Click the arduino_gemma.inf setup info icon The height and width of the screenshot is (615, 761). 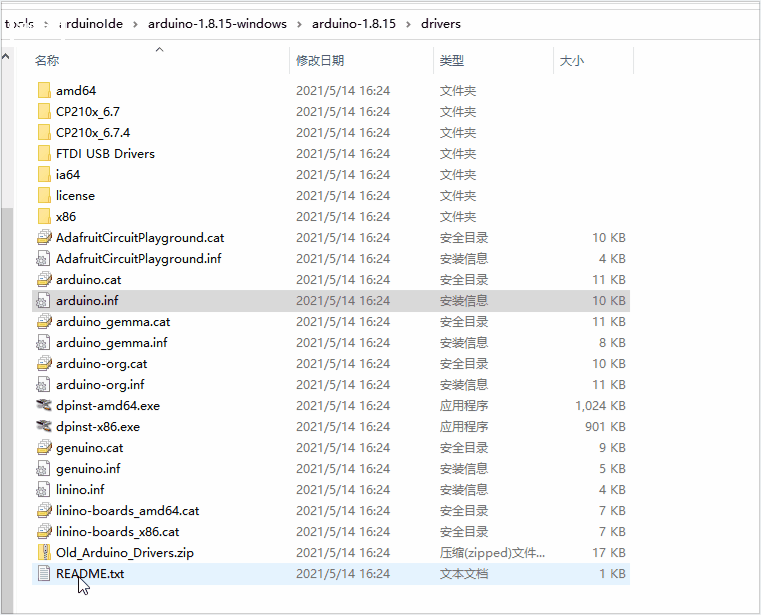click(43, 343)
